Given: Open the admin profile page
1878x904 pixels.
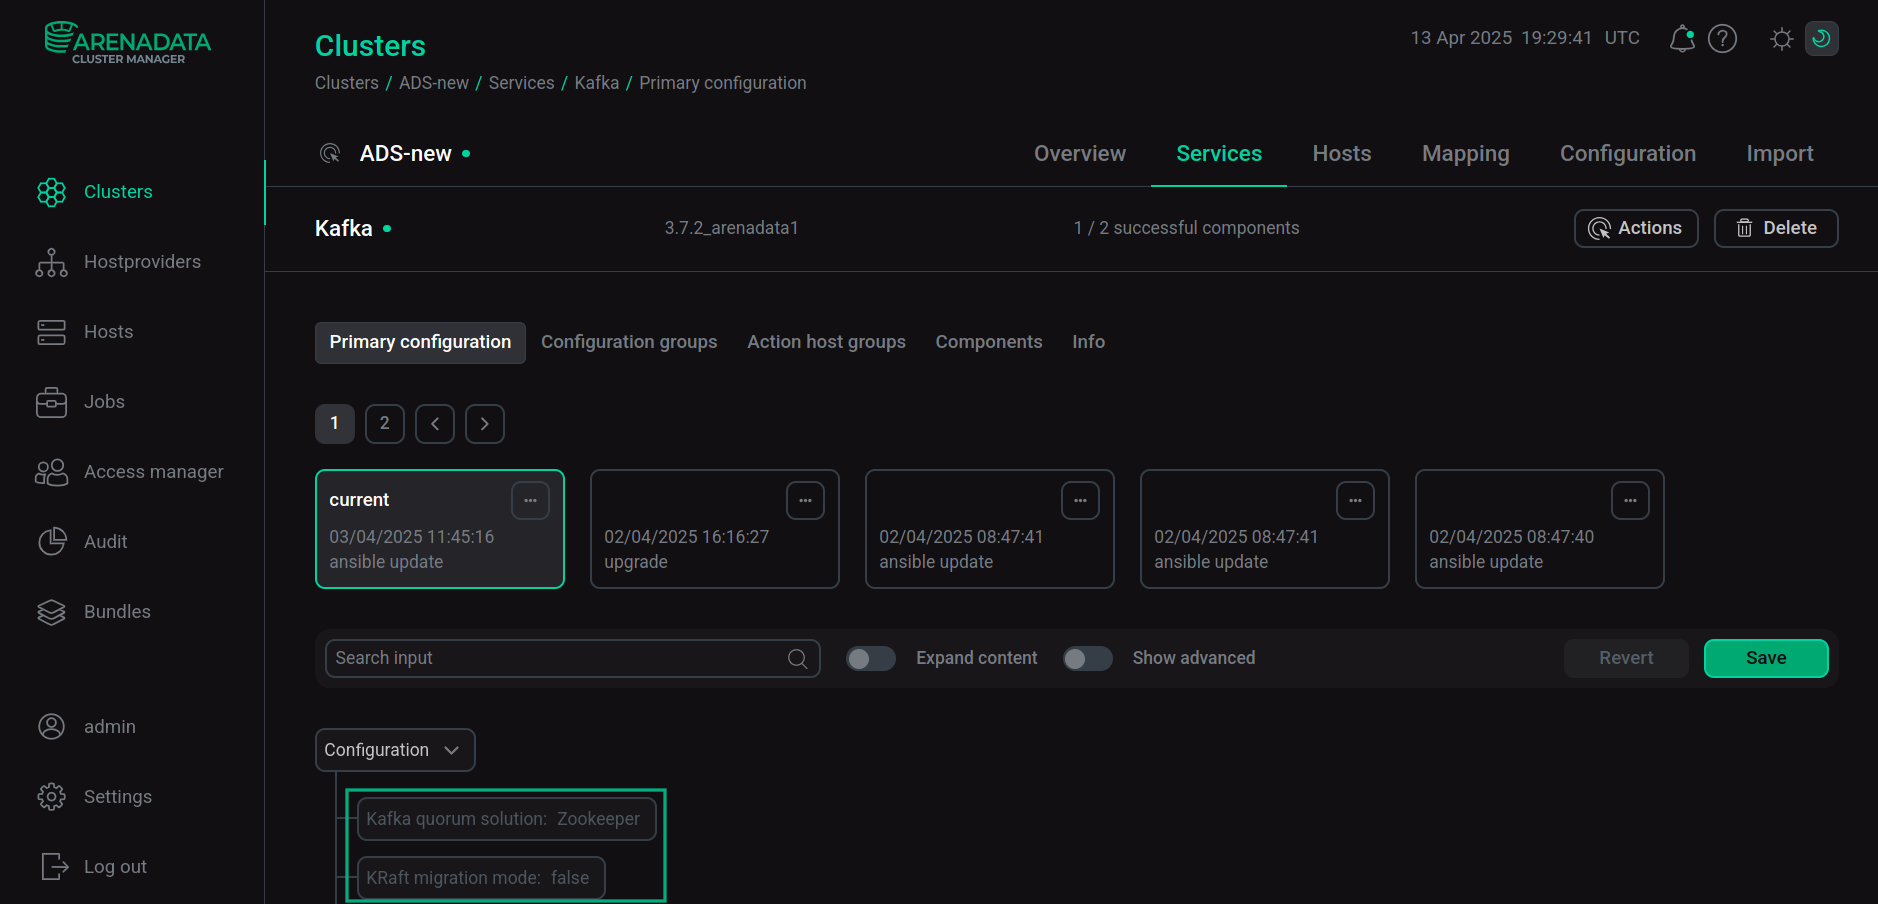Looking at the screenshot, I should [85, 727].
